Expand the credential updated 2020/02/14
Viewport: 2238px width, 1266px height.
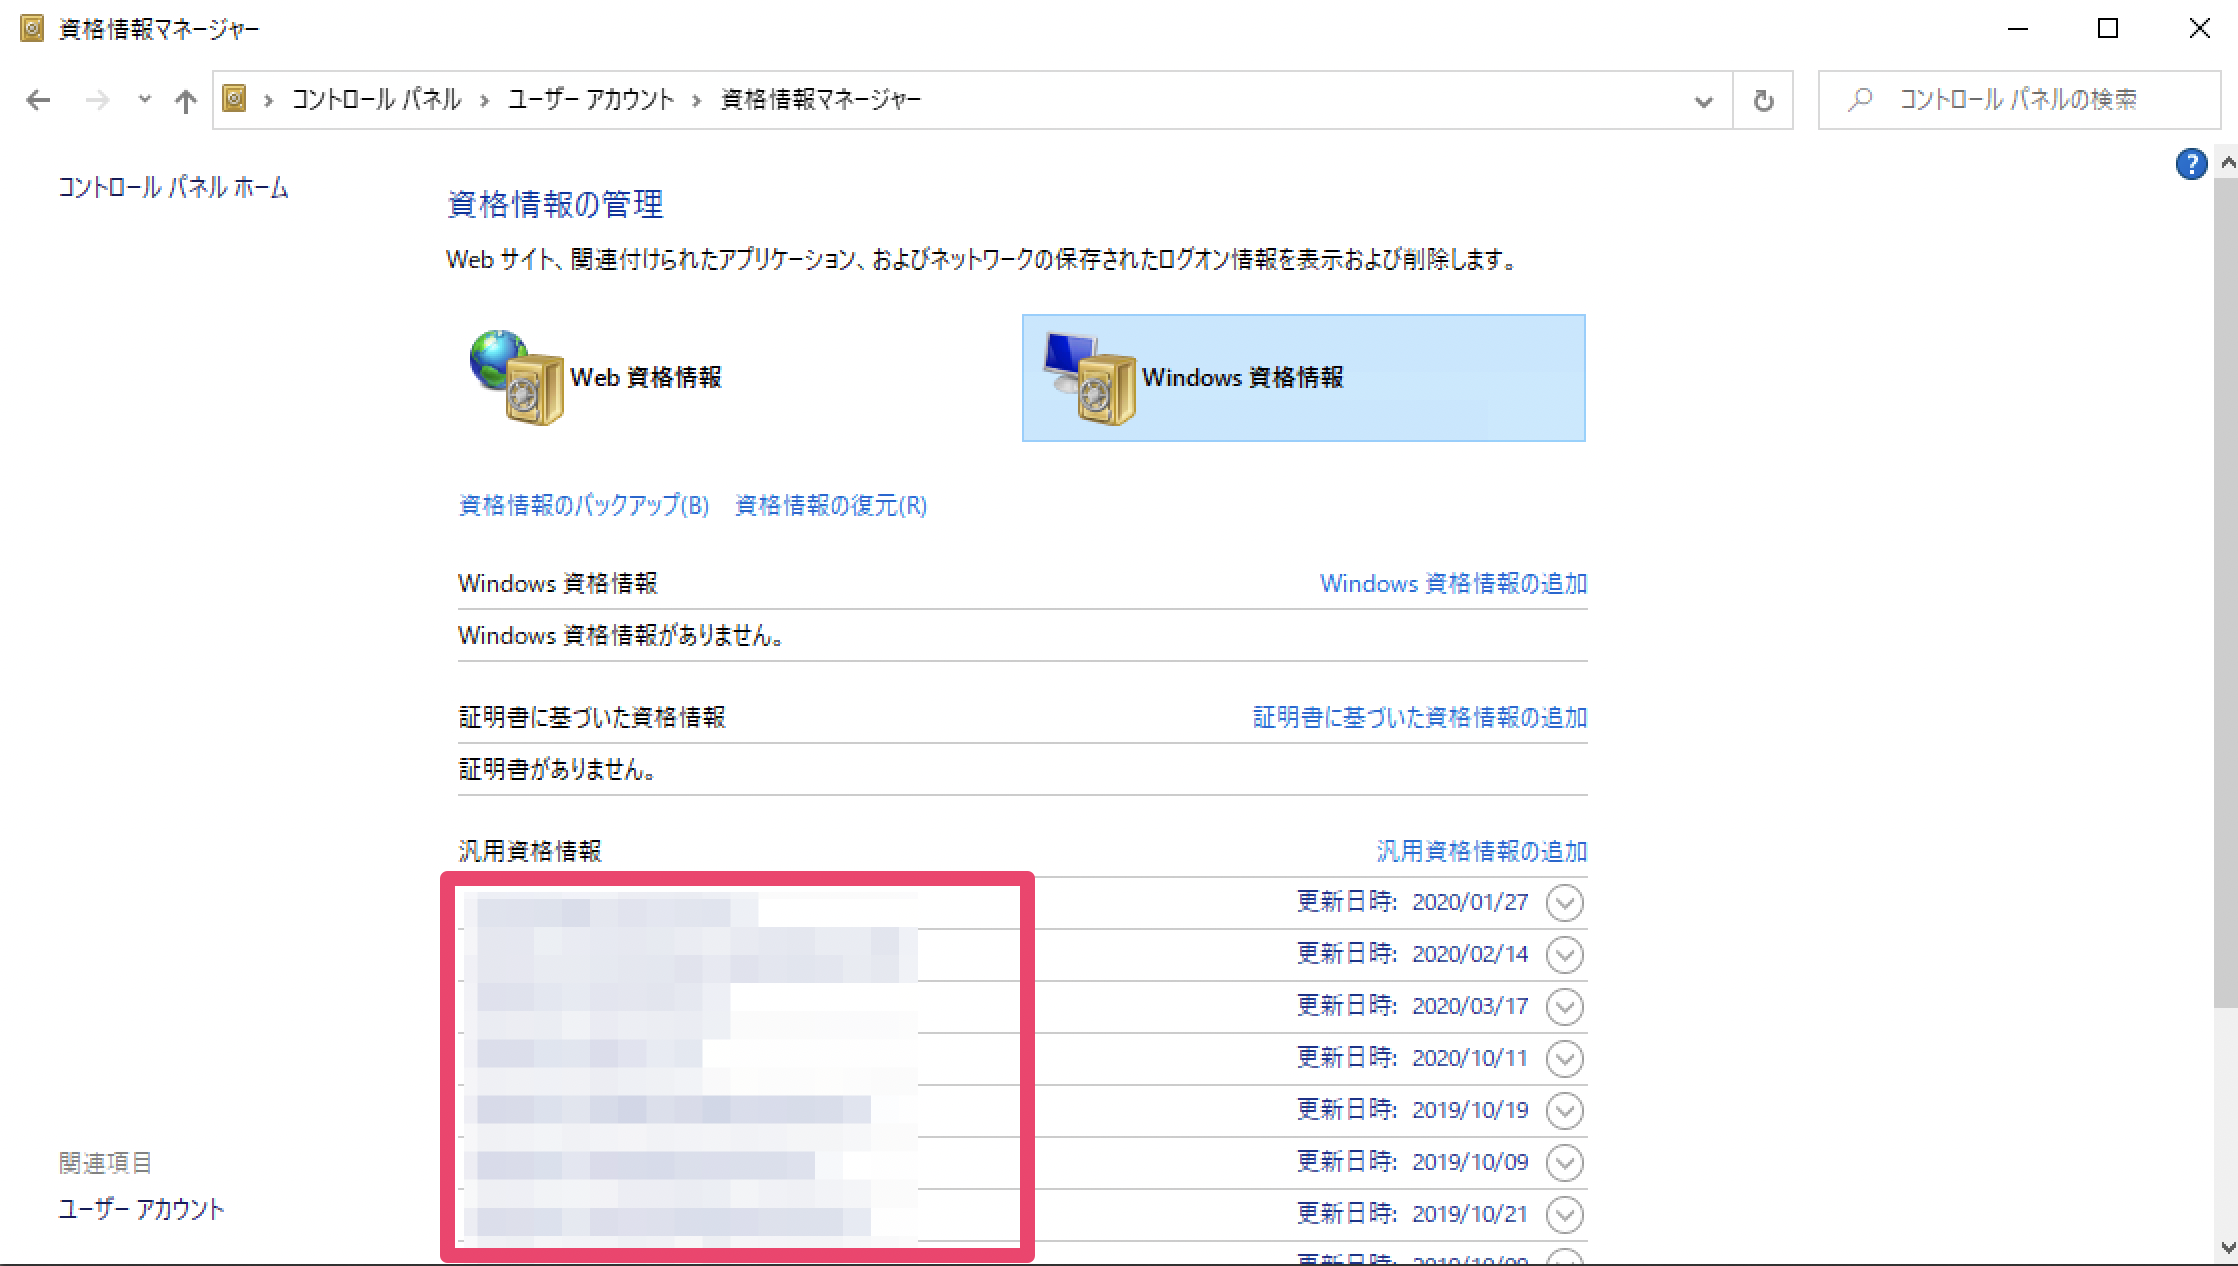[x=1564, y=955]
